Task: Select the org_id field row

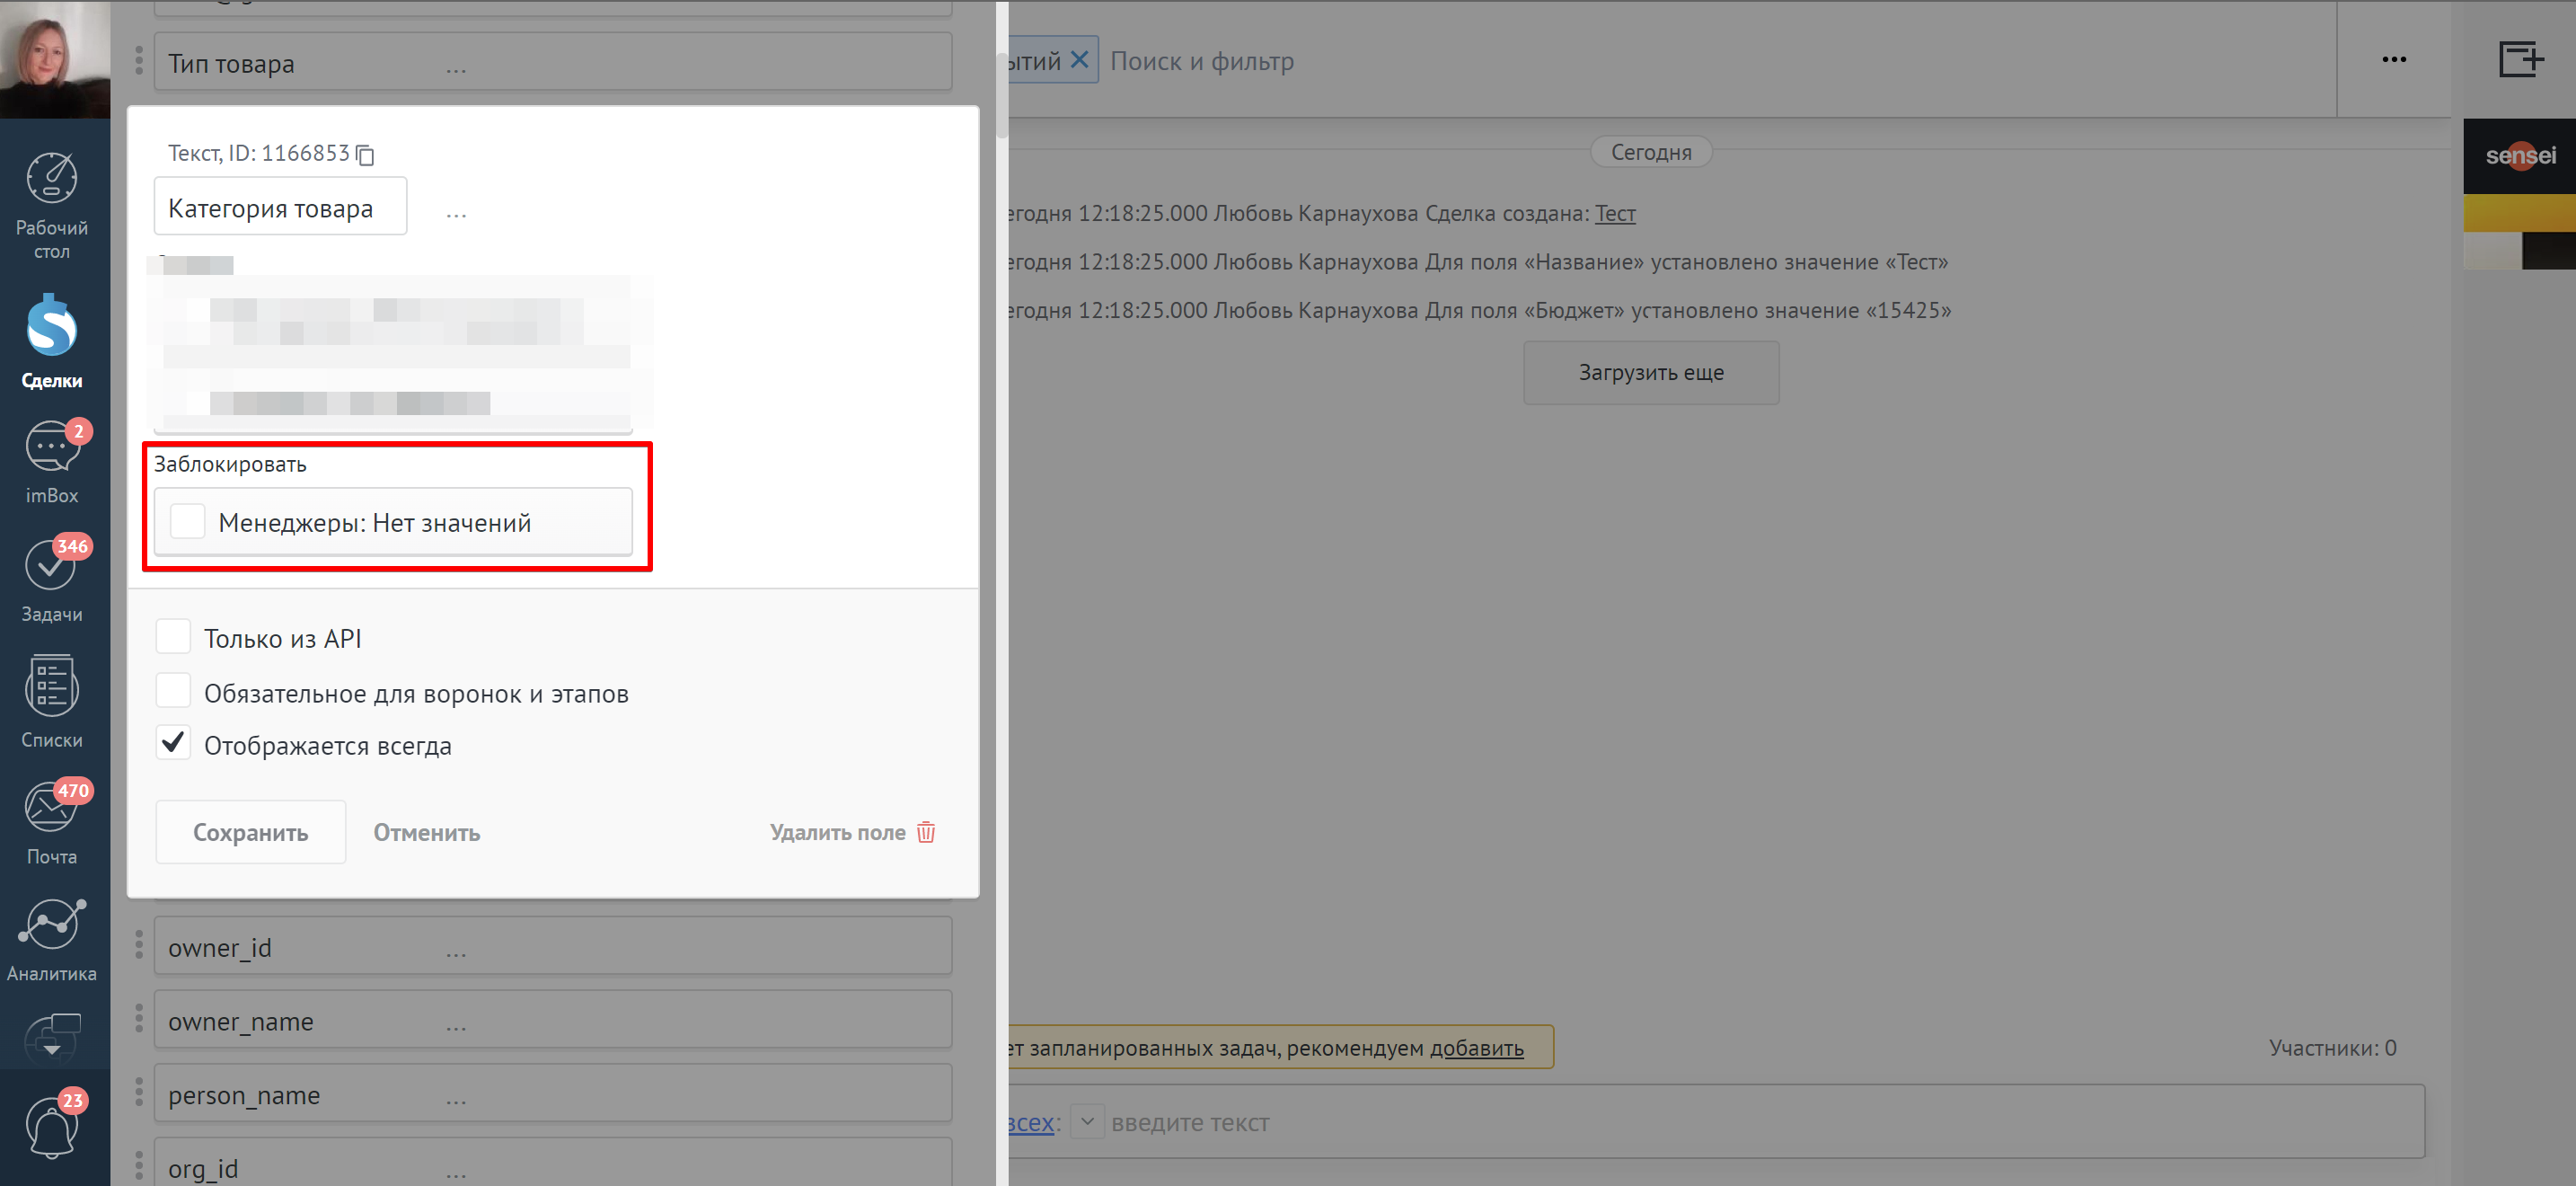Action: [552, 1162]
